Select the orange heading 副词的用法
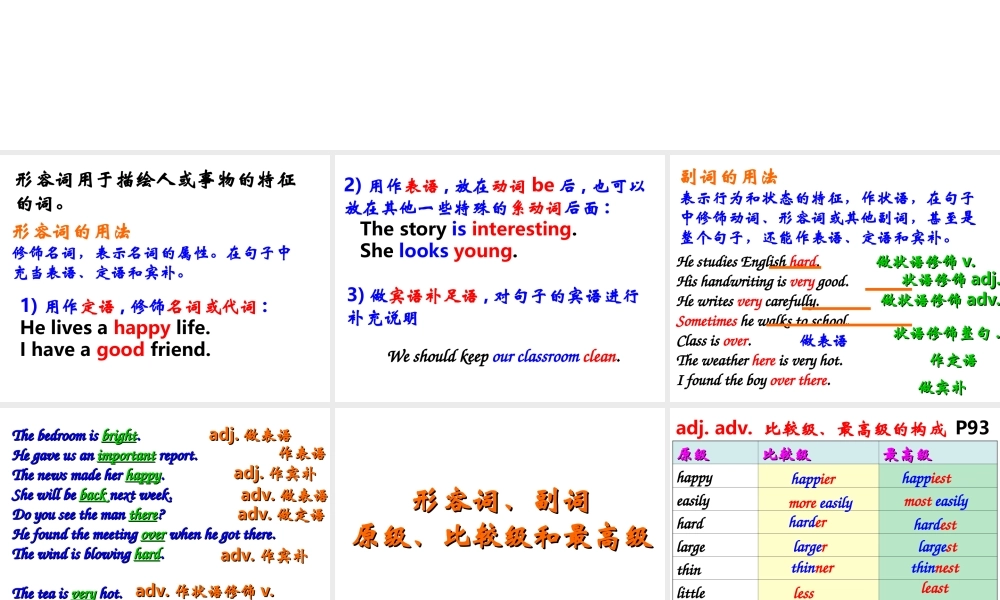Image resolution: width=1000 pixels, height=600 pixels. 729,177
